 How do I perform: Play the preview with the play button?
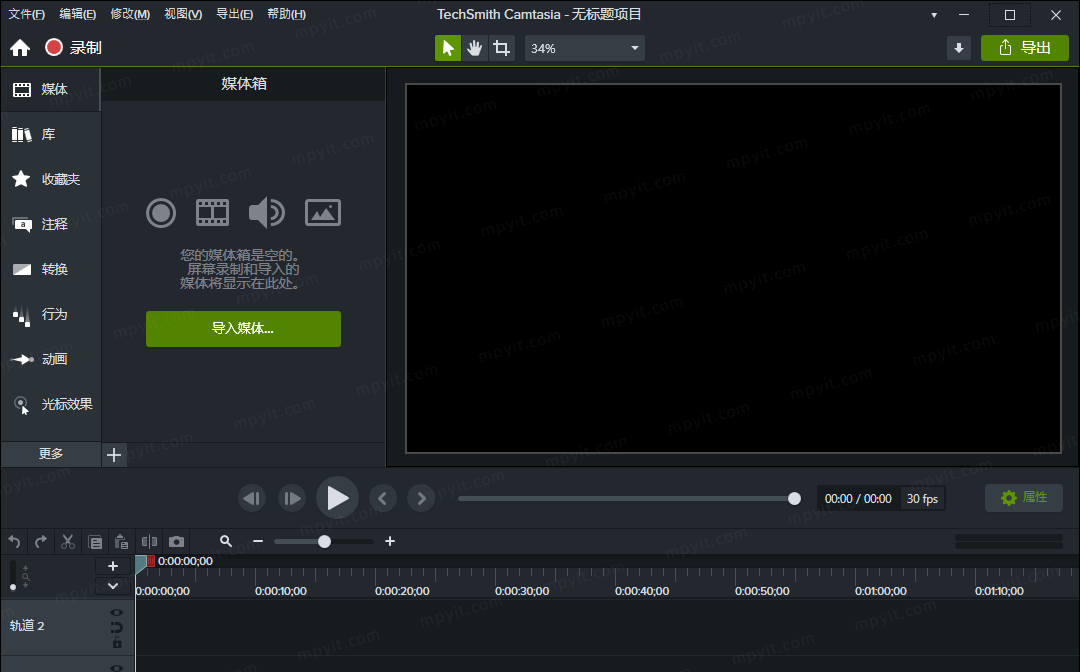pyautogui.click(x=337, y=498)
